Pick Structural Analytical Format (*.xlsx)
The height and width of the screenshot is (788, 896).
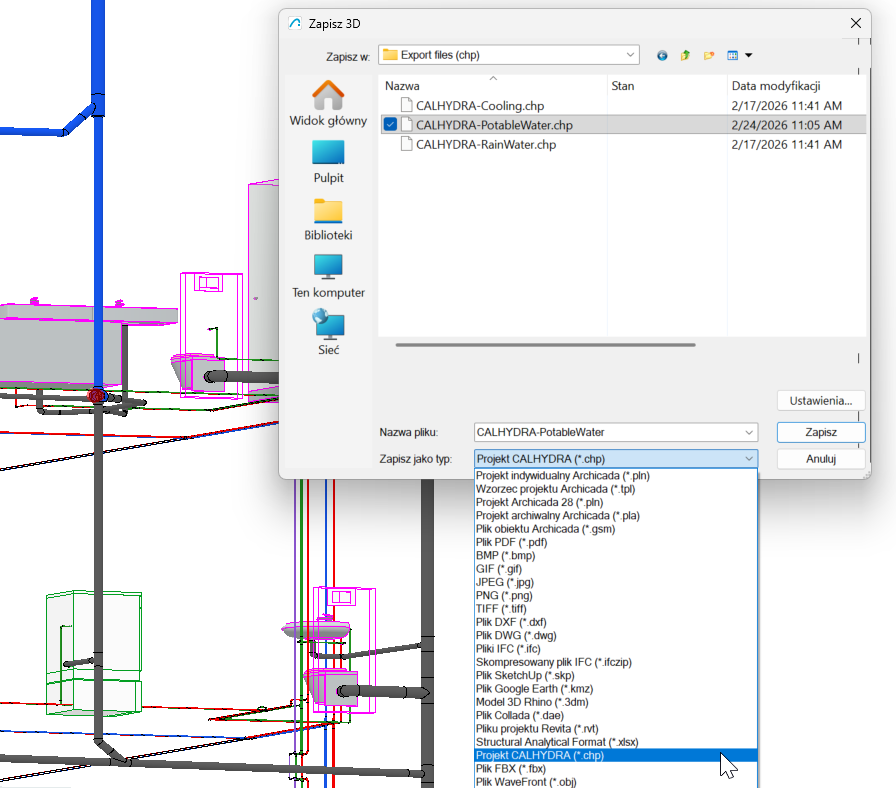pyautogui.click(x=616, y=742)
